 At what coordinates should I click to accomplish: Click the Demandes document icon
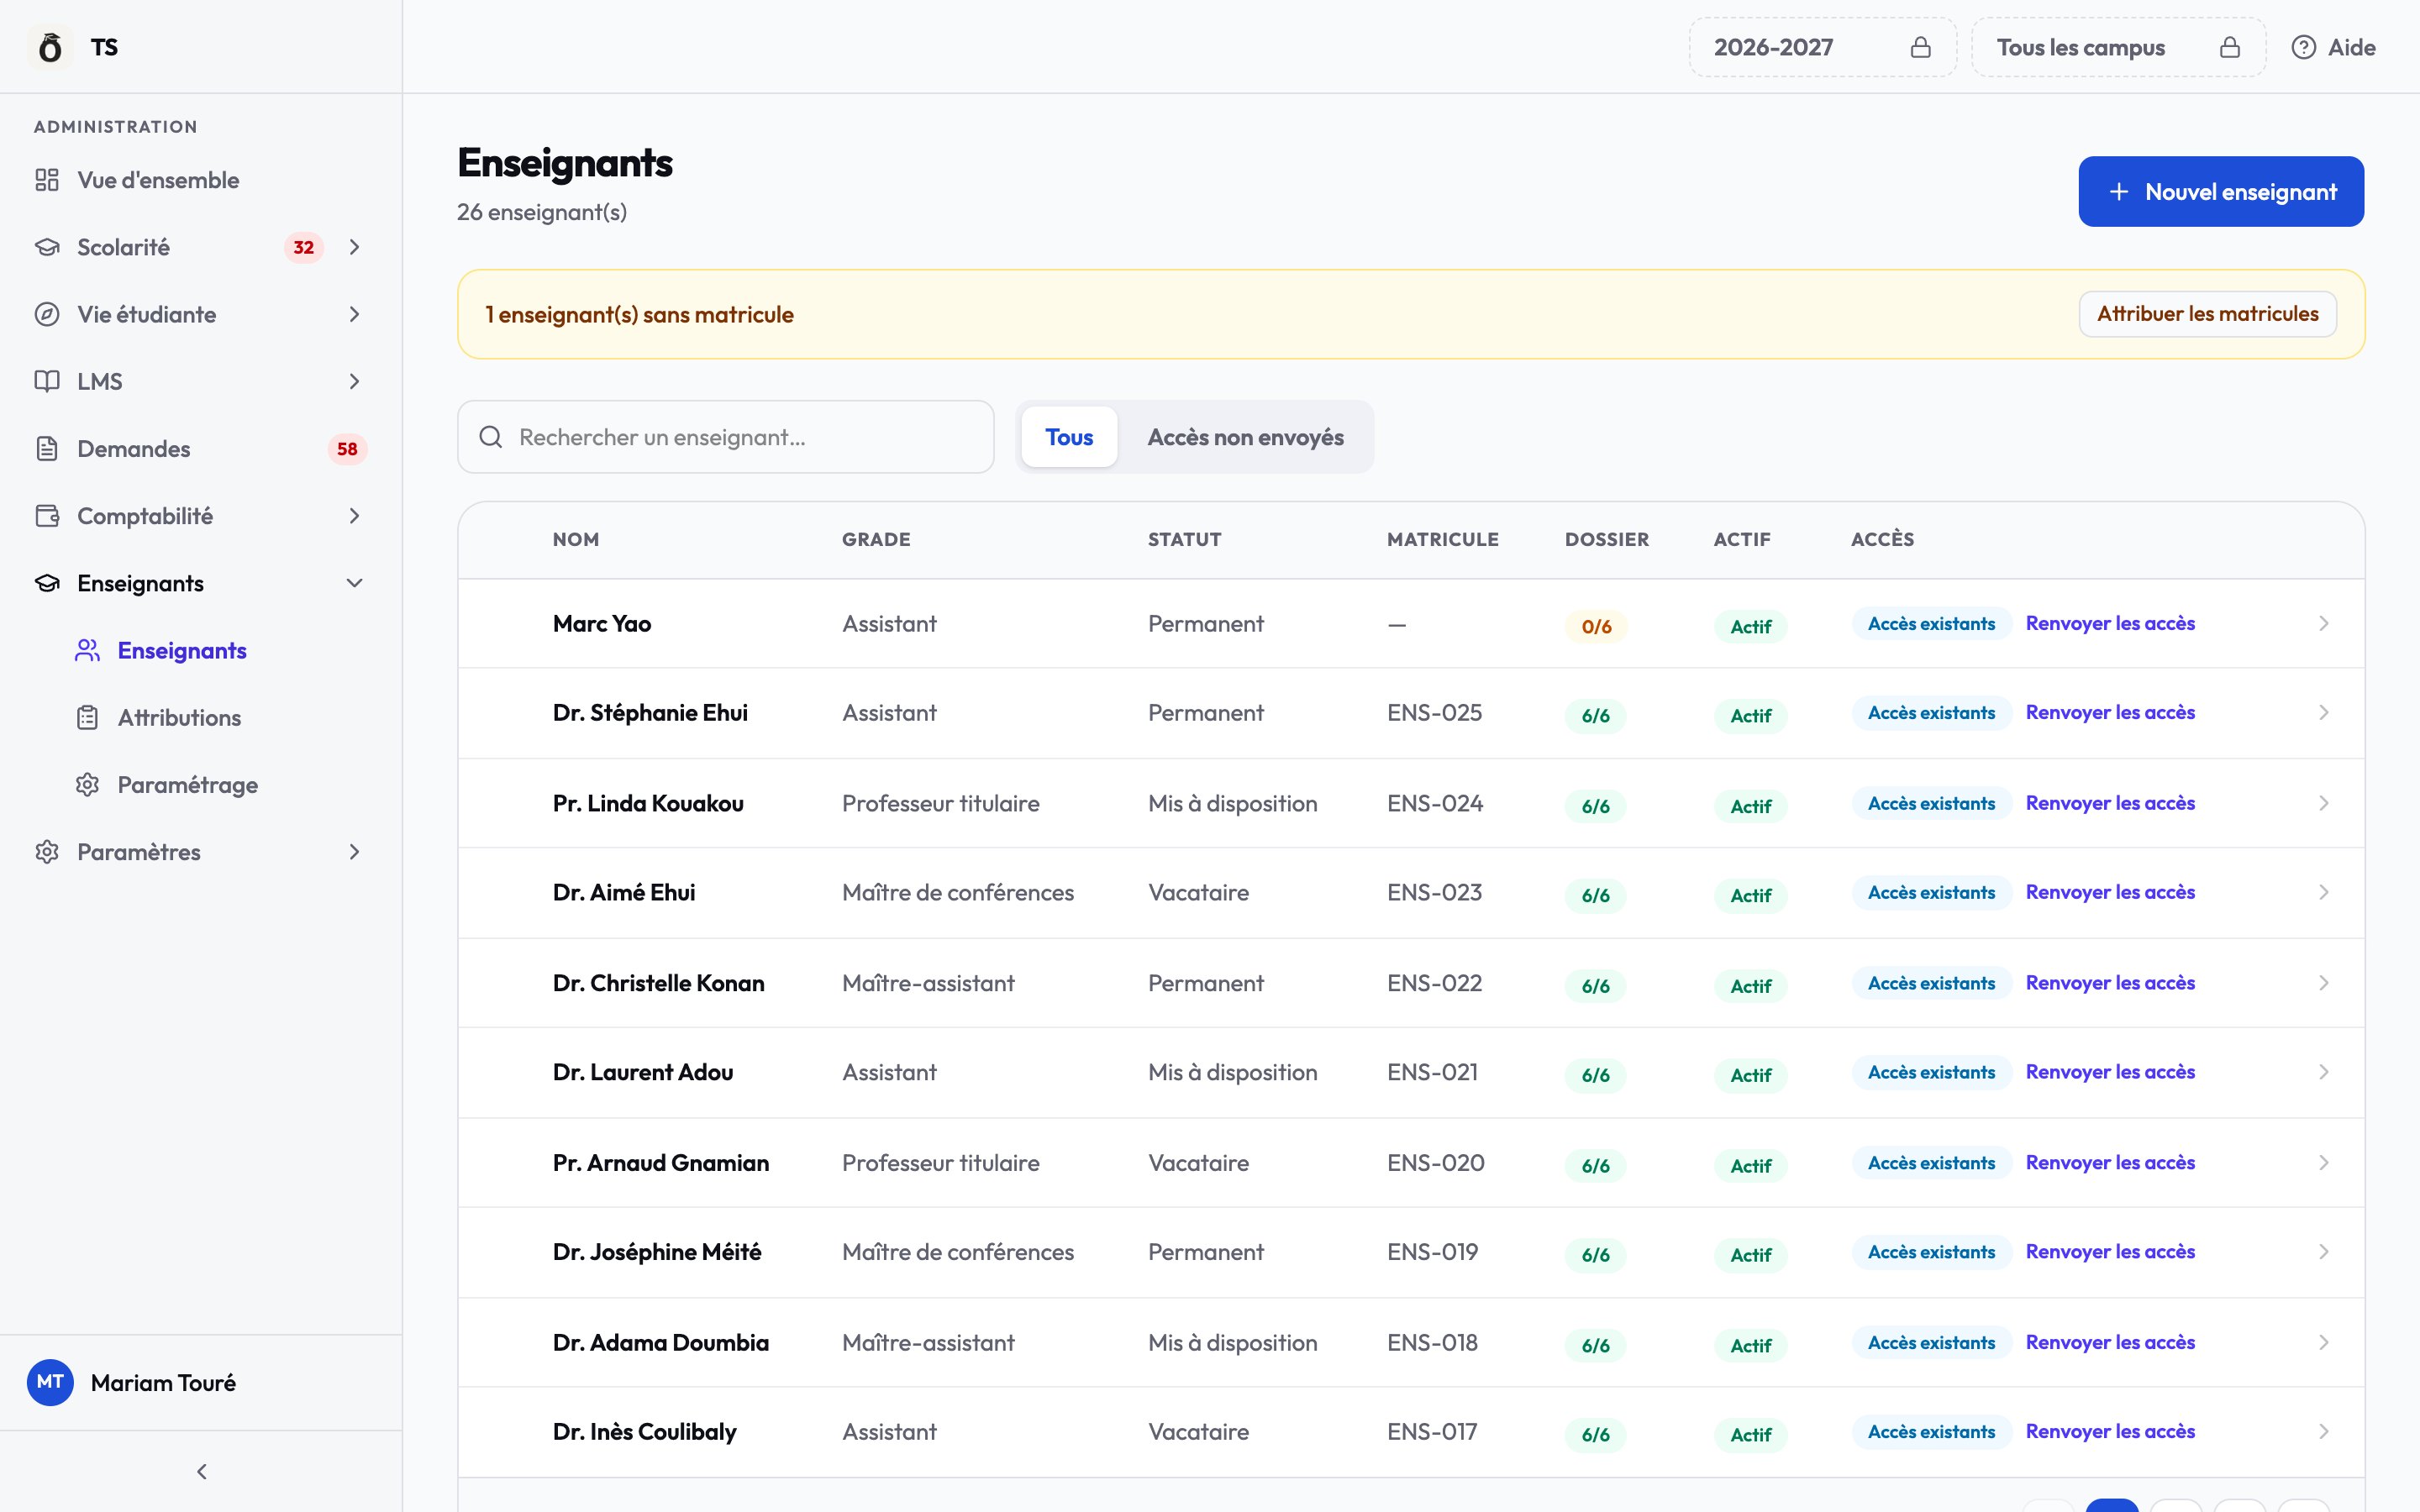tap(47, 449)
